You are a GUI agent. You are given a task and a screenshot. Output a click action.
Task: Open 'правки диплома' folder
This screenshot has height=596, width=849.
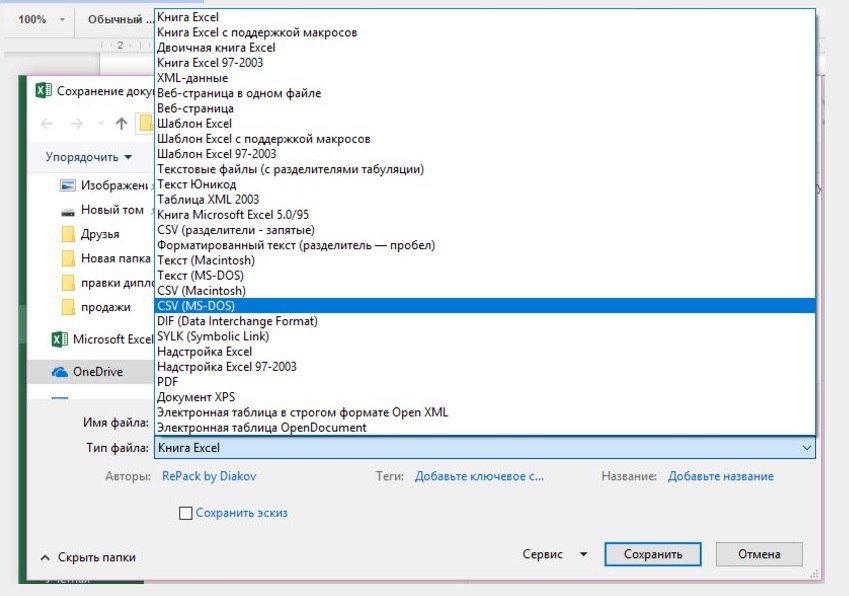pyautogui.click(x=106, y=283)
